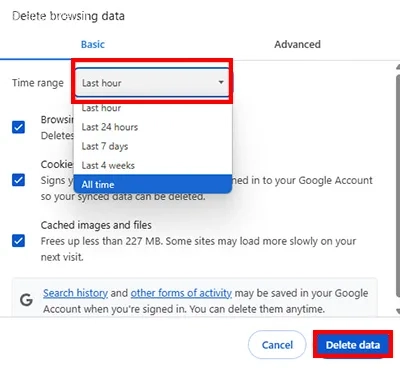Choose Last hour from the time list

click(x=153, y=108)
